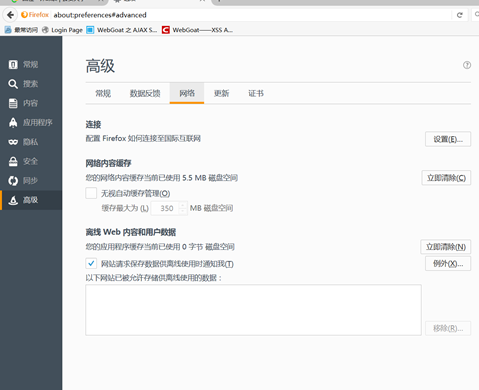Click the 高级 wizard hat sidebar icon
Screen dimensions: 479x390
(x=13, y=200)
